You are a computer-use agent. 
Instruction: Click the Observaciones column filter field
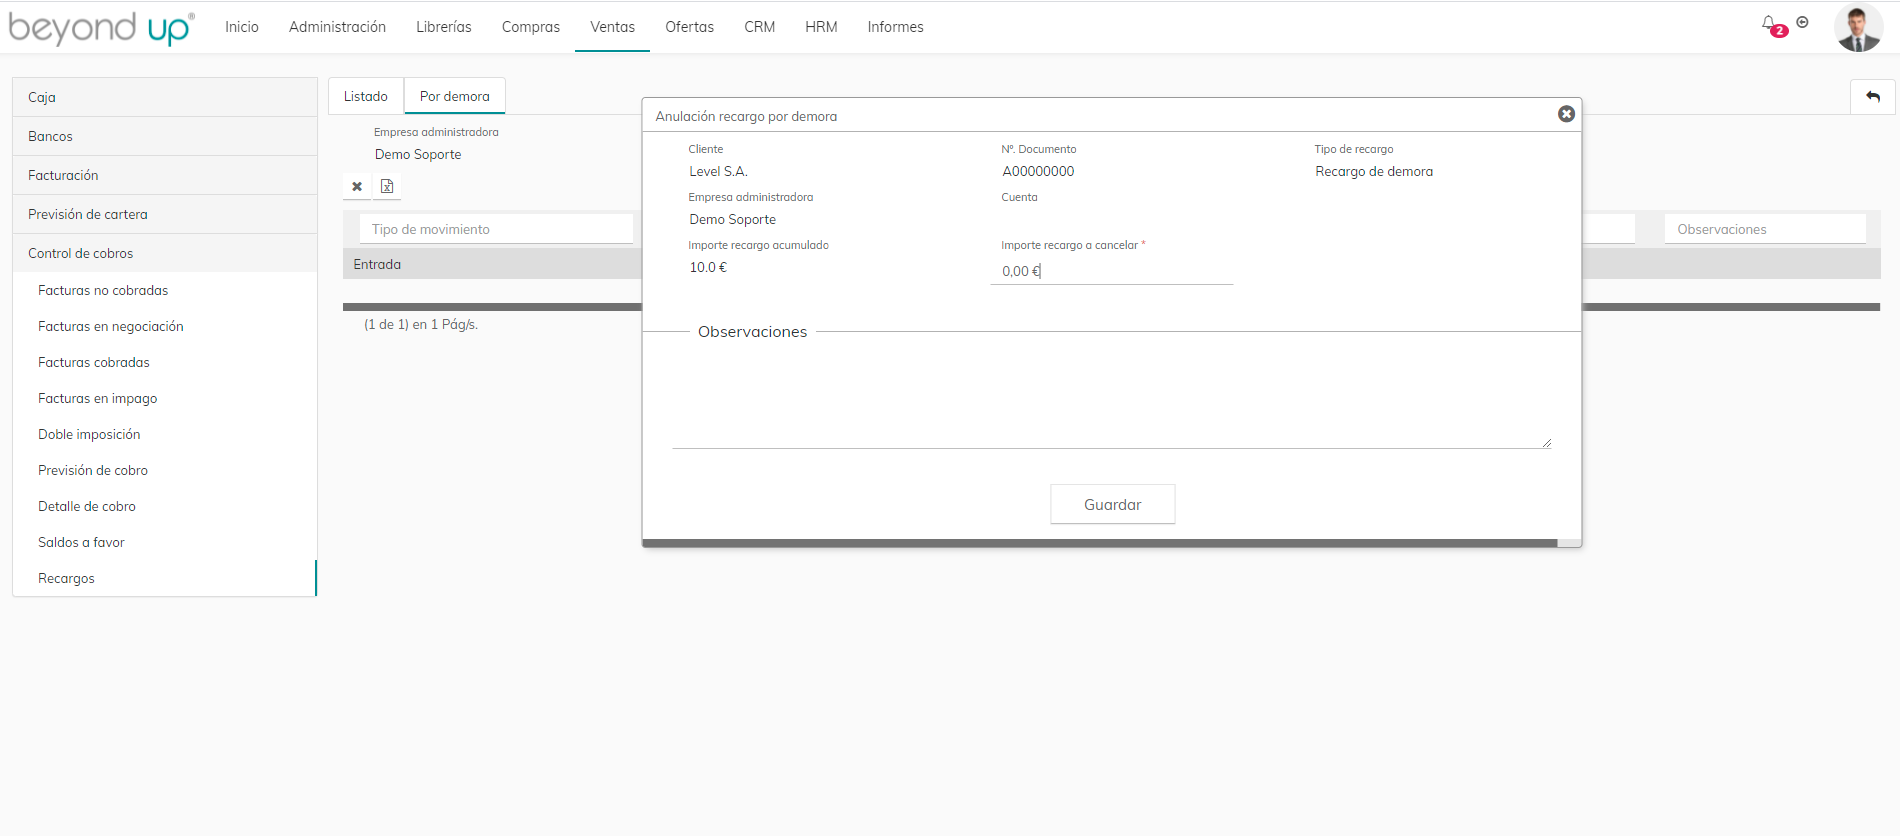point(1765,229)
